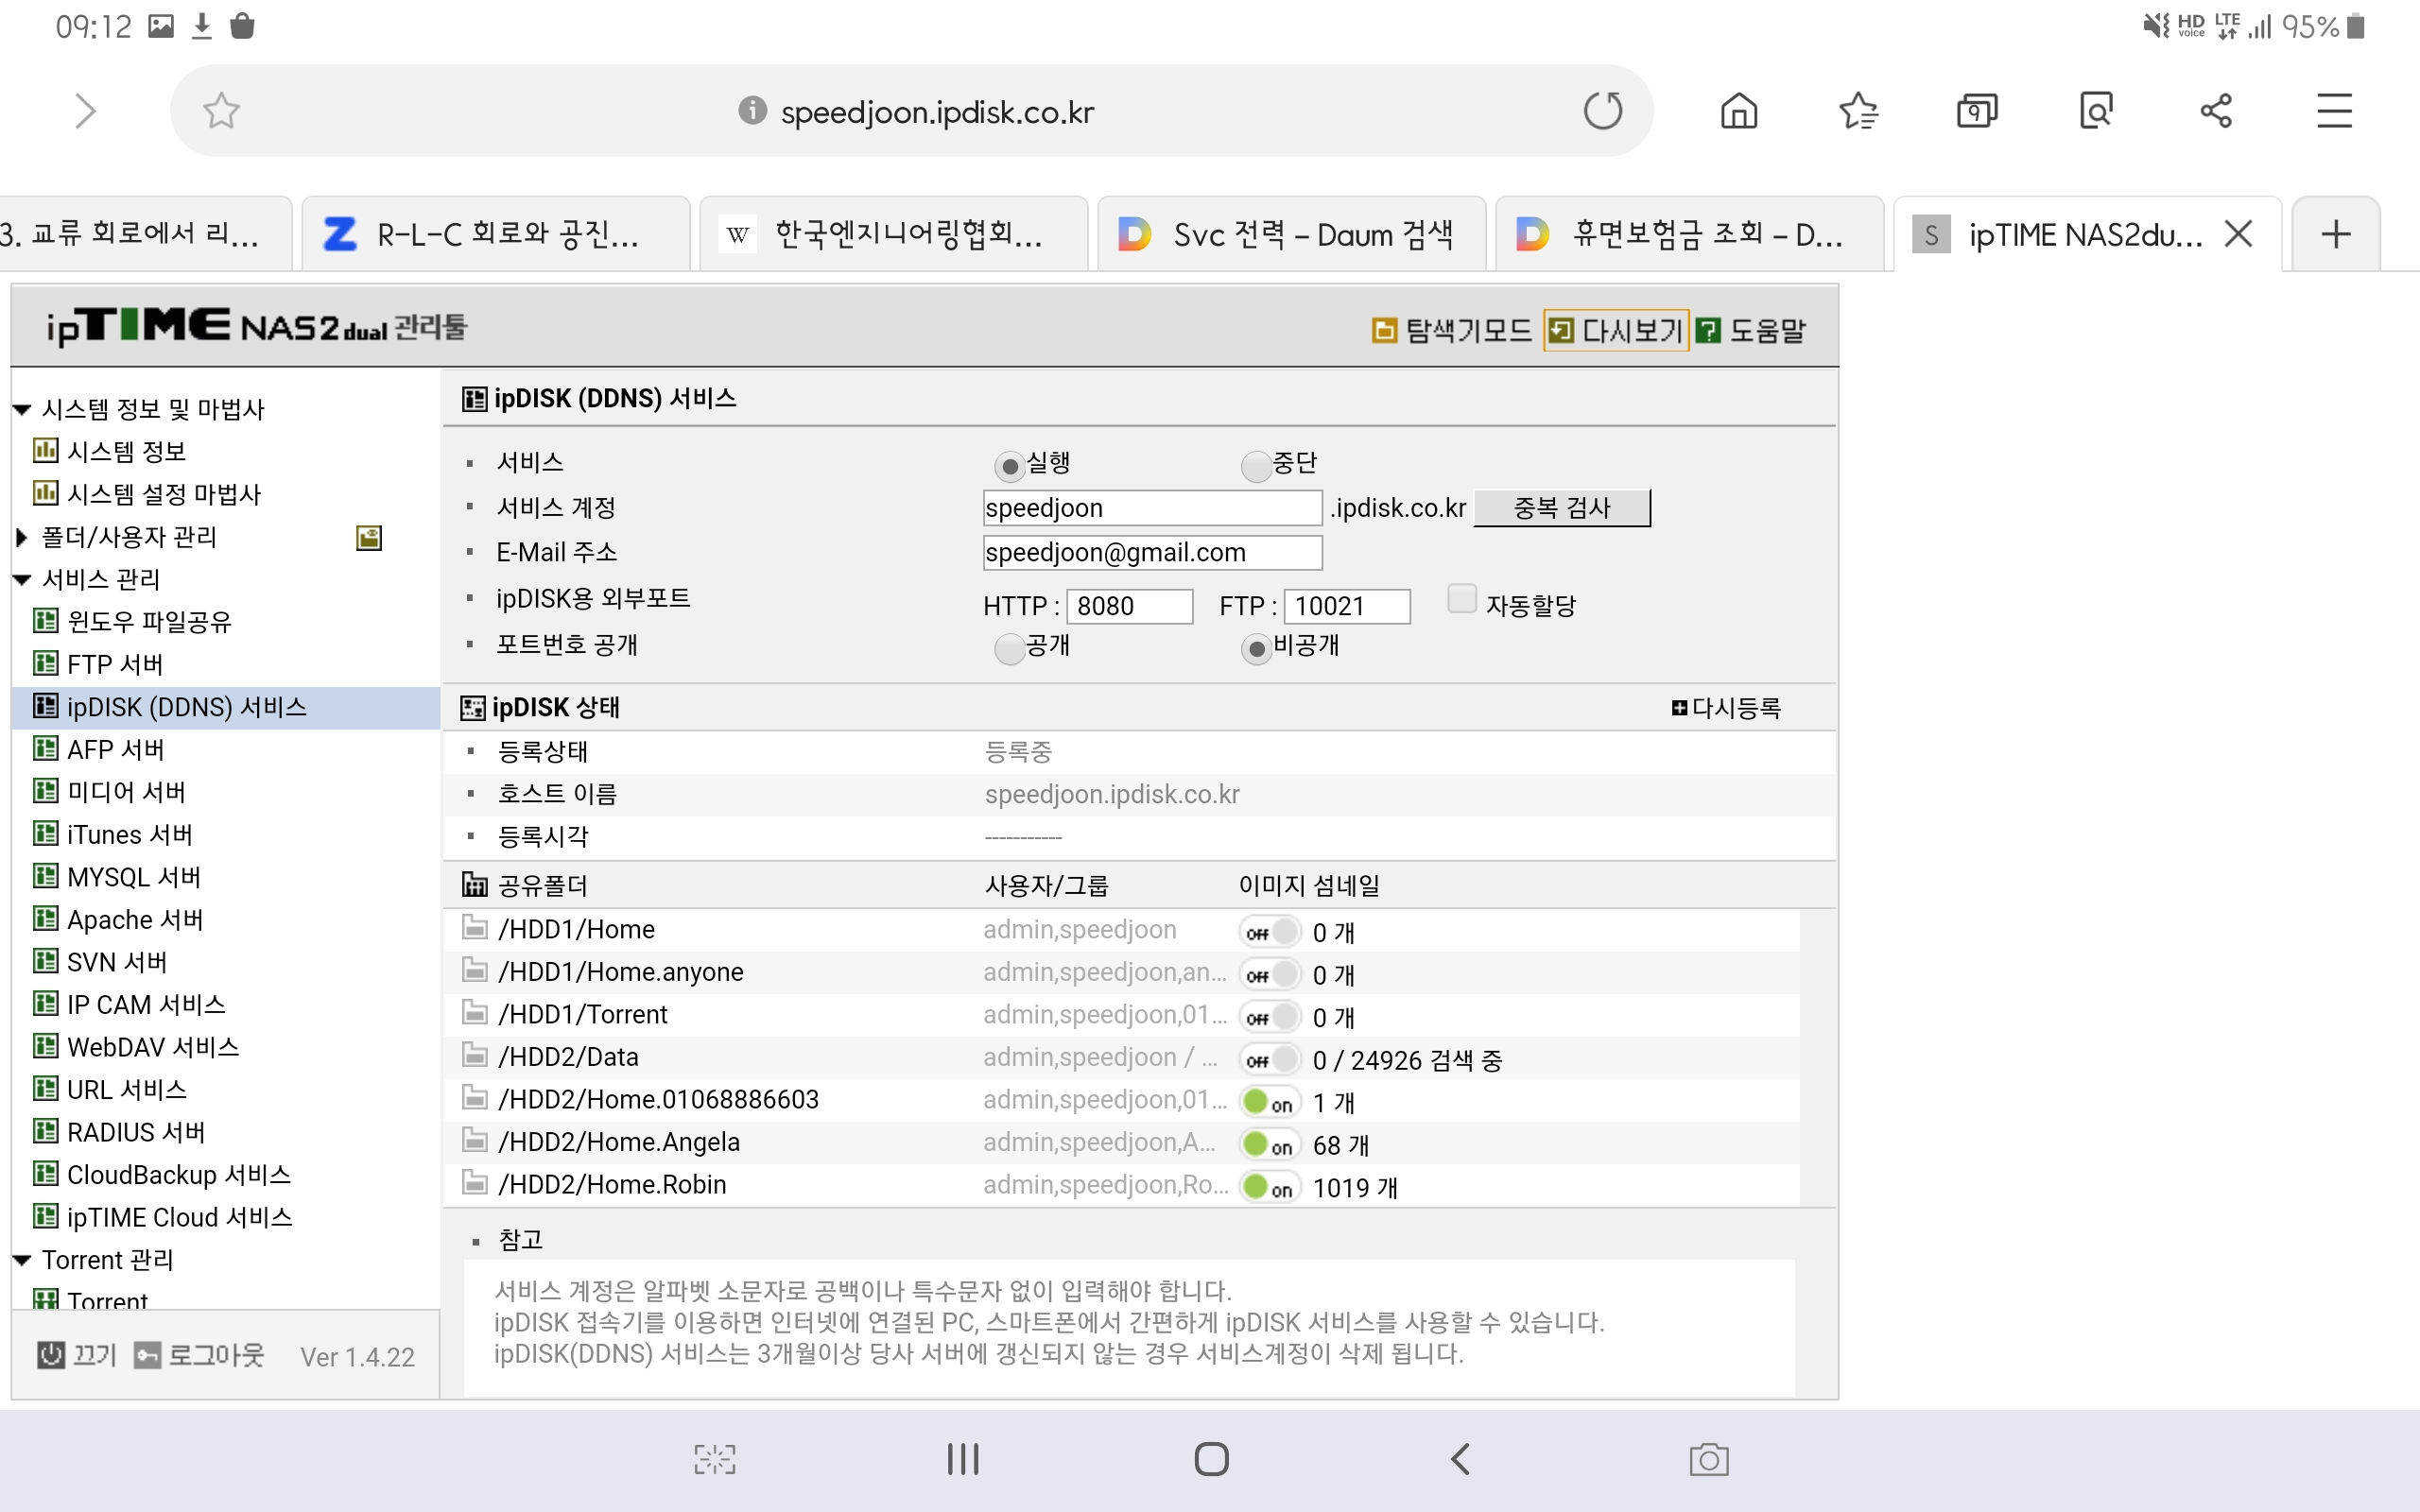This screenshot has height=1512, width=2420.
Task: Select the 중단 service radio button
Action: (1255, 466)
